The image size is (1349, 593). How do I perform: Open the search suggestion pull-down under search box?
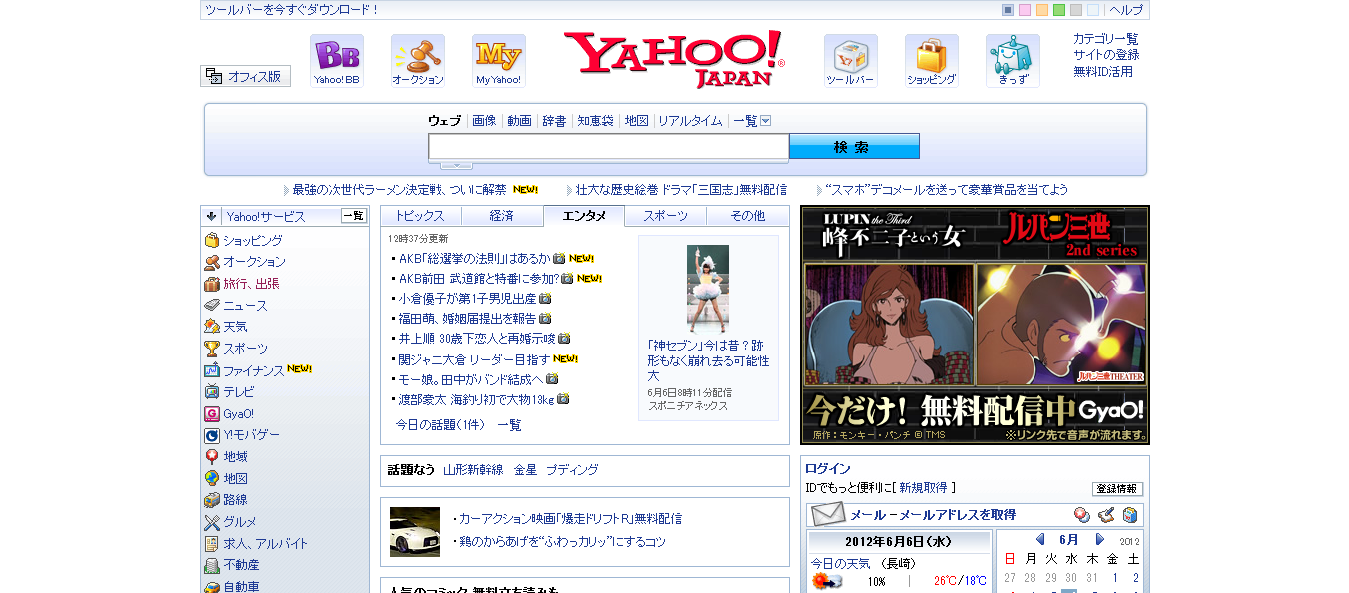coord(456,165)
